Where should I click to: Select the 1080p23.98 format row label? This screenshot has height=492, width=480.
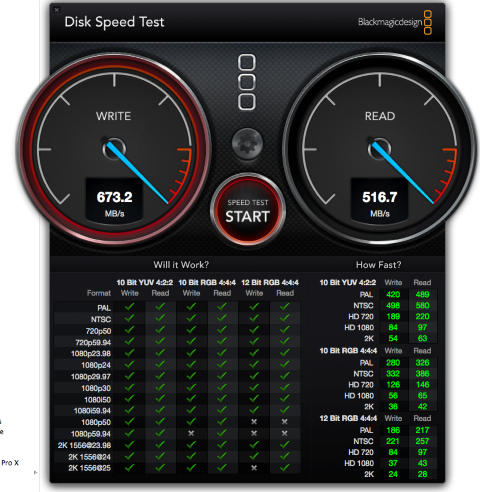tap(91, 353)
